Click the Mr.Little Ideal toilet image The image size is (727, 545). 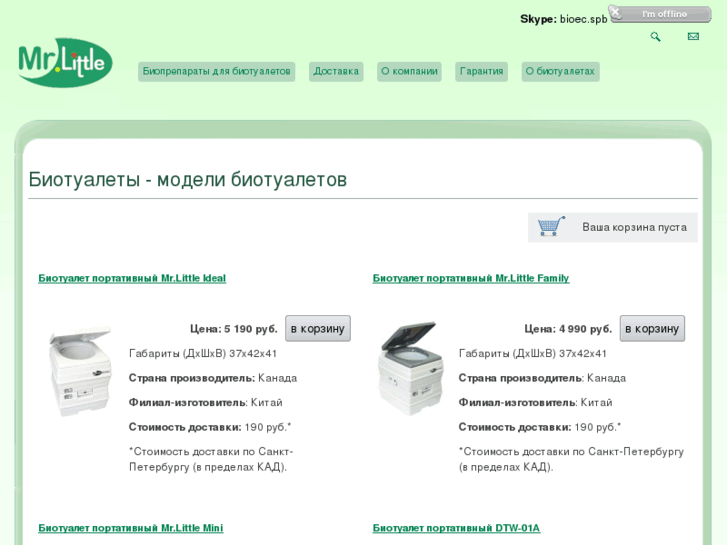click(80, 370)
